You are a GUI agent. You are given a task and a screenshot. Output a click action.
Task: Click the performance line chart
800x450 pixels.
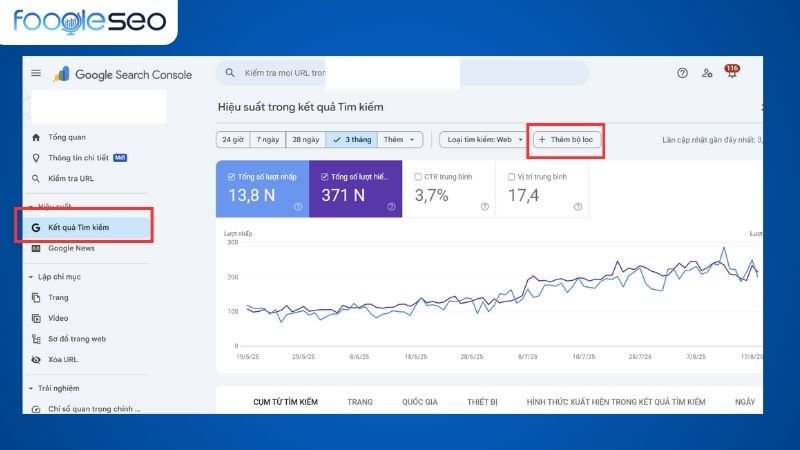click(x=492, y=296)
